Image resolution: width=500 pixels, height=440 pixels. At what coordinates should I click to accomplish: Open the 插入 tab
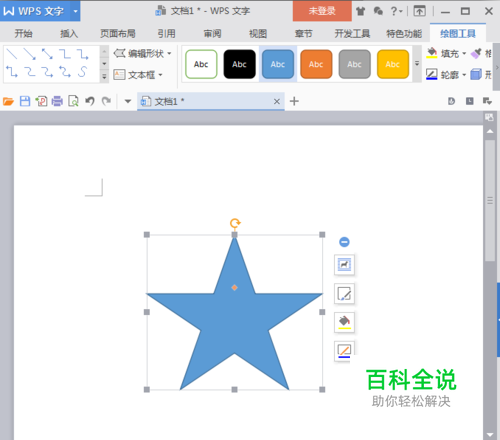(69, 34)
